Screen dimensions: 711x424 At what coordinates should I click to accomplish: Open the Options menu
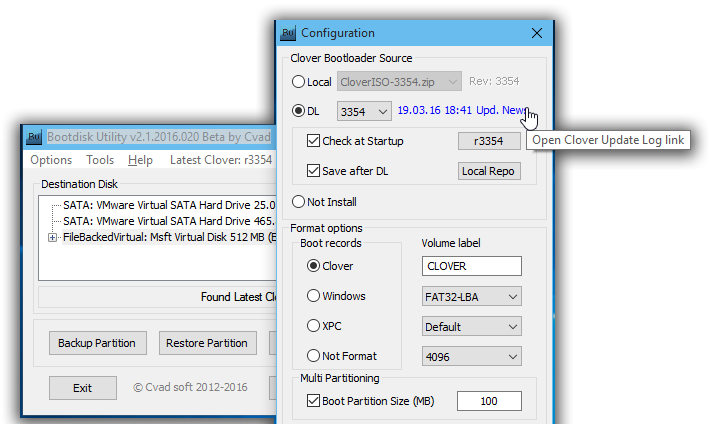[x=51, y=160]
